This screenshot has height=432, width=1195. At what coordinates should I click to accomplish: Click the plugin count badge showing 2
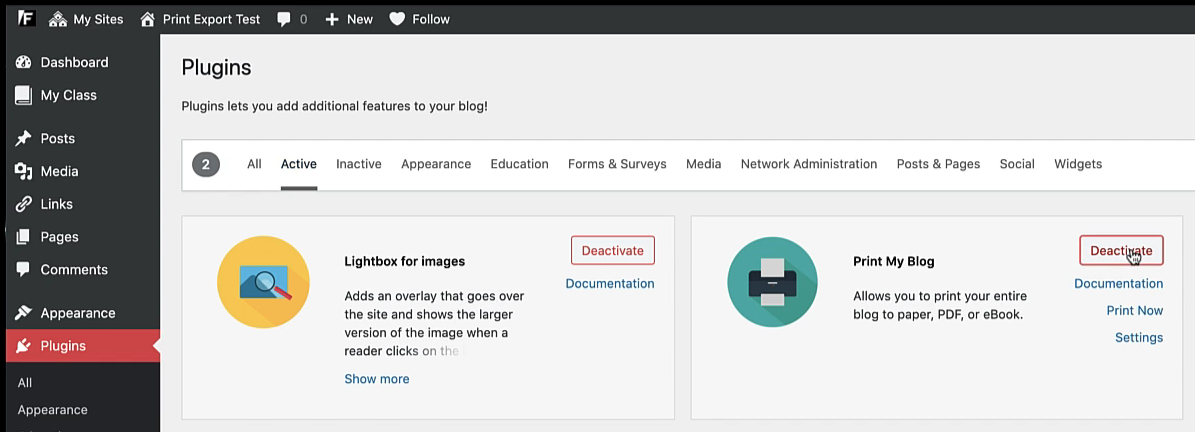tap(206, 164)
